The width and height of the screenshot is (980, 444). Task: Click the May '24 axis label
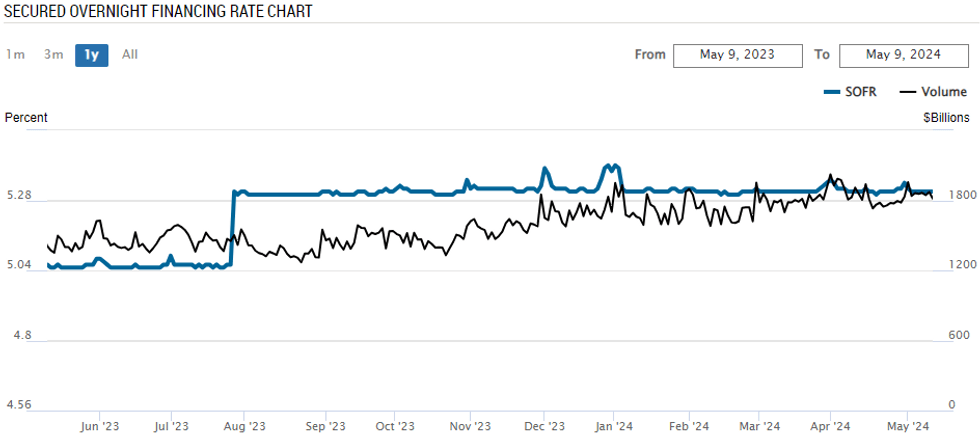coord(906,425)
